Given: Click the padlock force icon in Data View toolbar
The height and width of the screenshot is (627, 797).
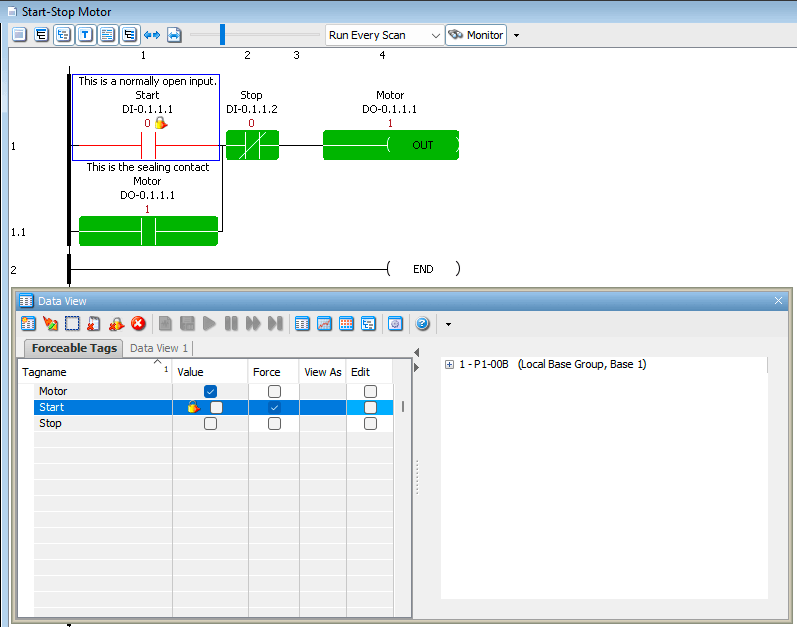Looking at the screenshot, I should tap(116, 324).
